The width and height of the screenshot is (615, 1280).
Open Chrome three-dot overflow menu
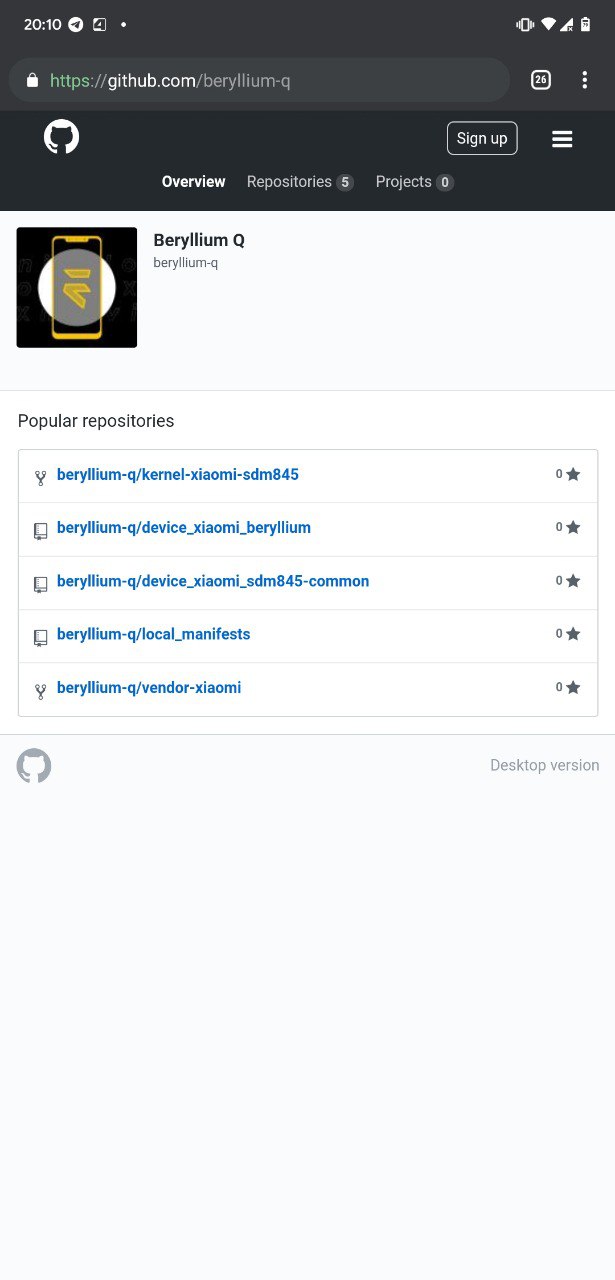point(584,80)
